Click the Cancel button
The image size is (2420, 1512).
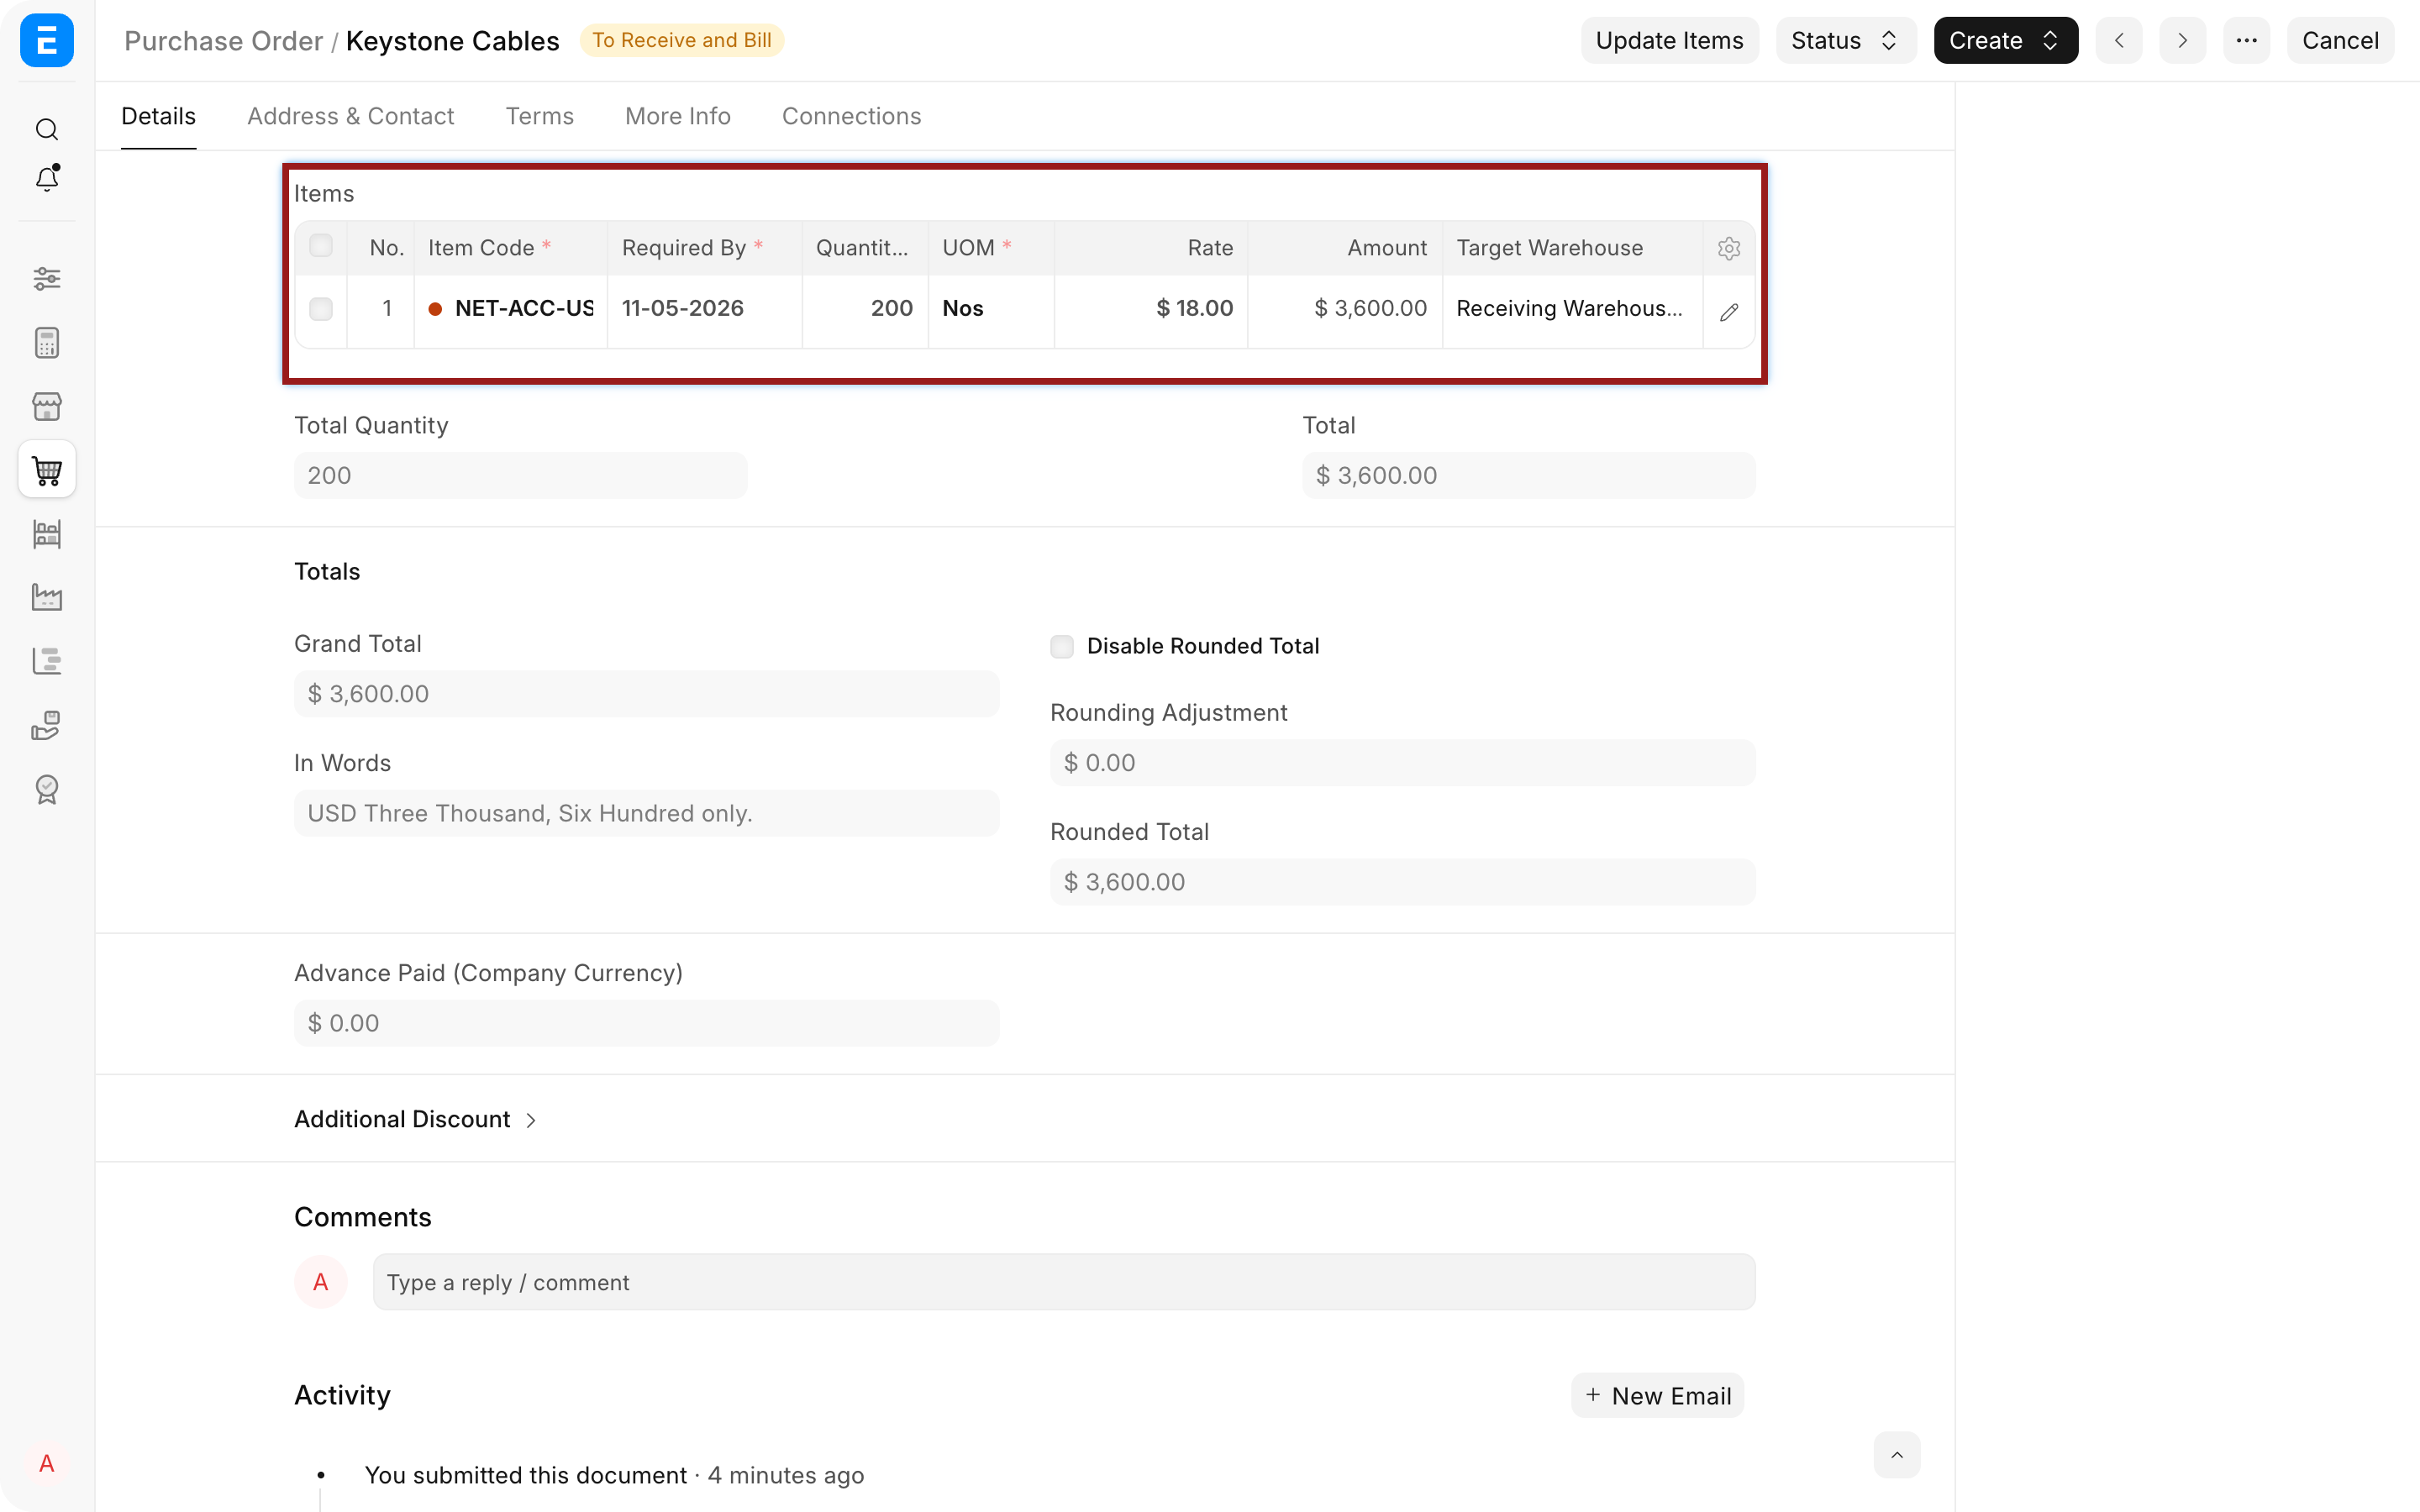(2340, 40)
